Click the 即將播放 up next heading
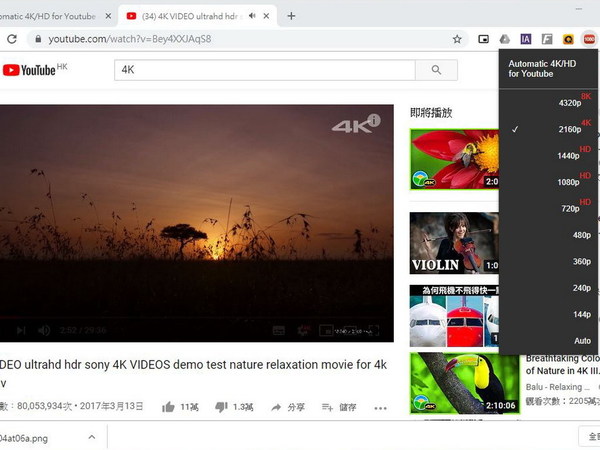This screenshot has width=600, height=450. click(x=431, y=112)
